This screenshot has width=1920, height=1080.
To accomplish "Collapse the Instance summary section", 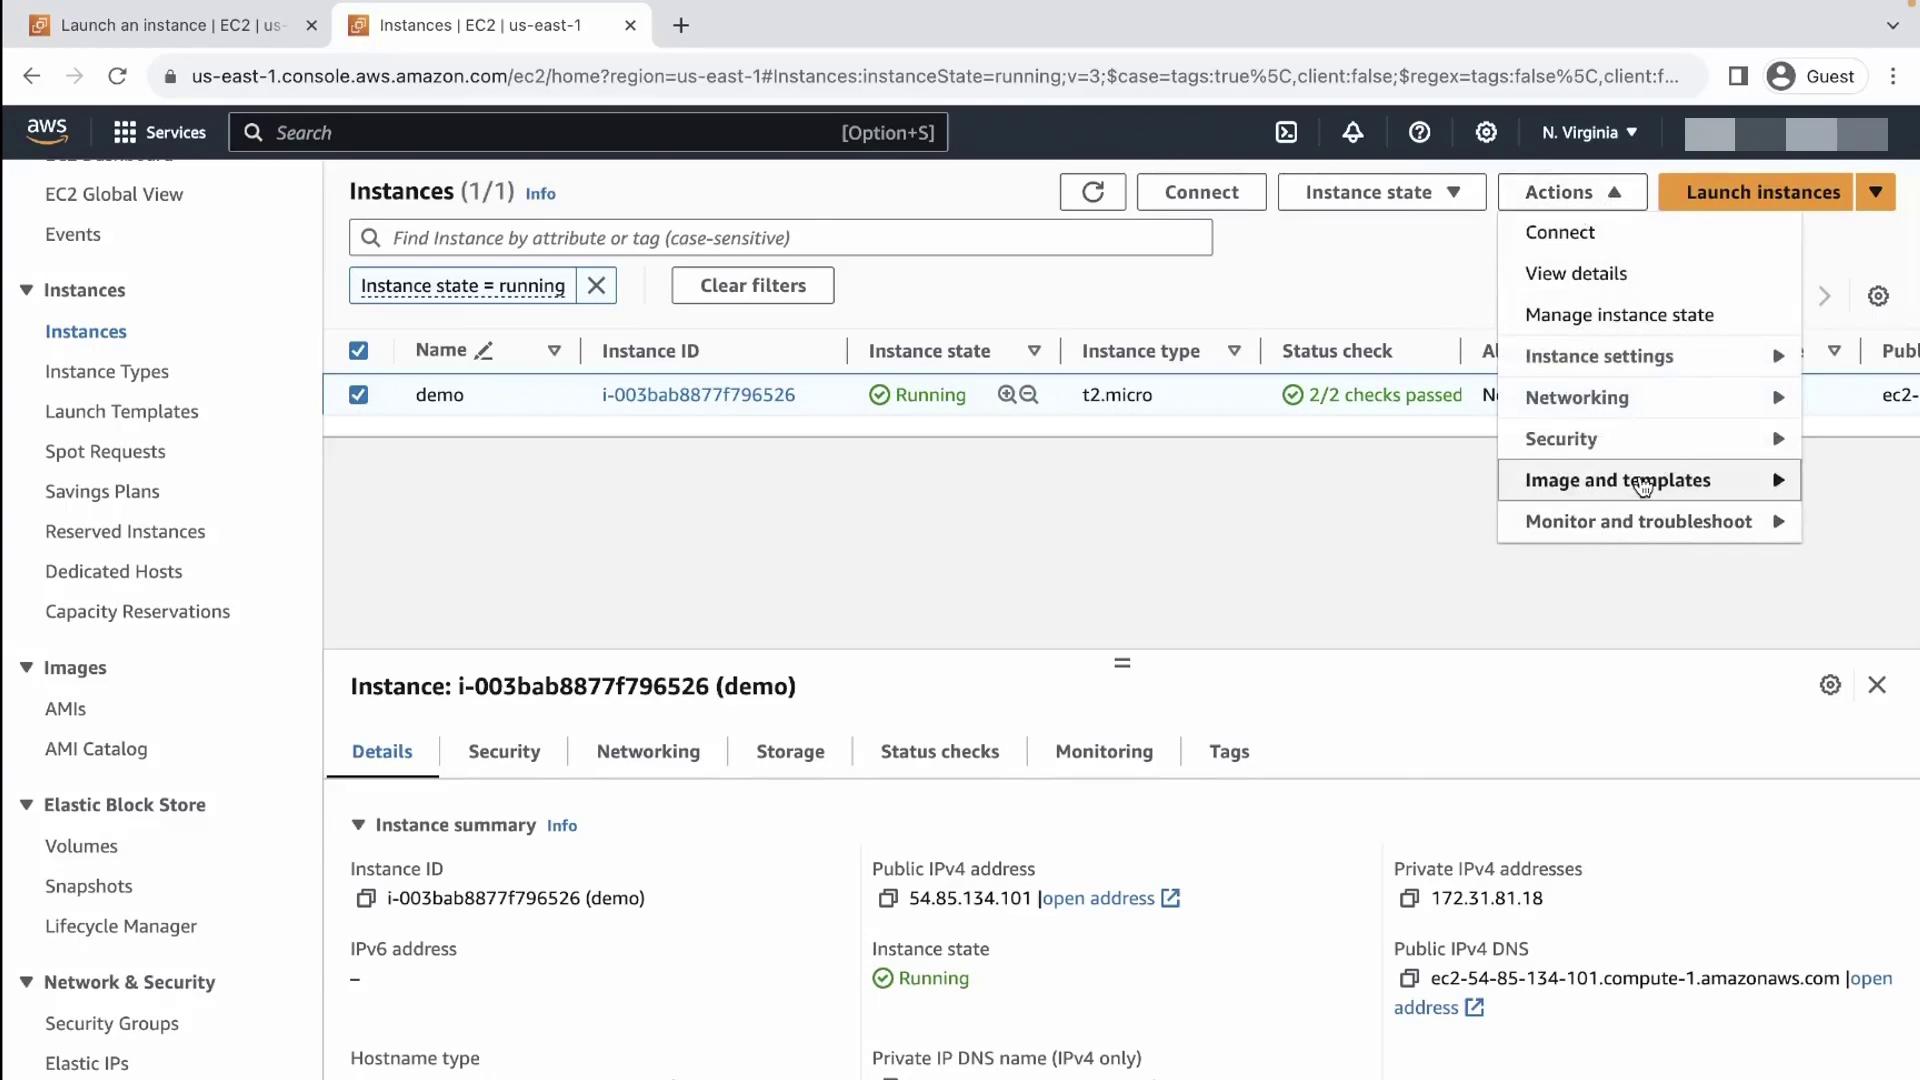I will (x=358, y=825).
